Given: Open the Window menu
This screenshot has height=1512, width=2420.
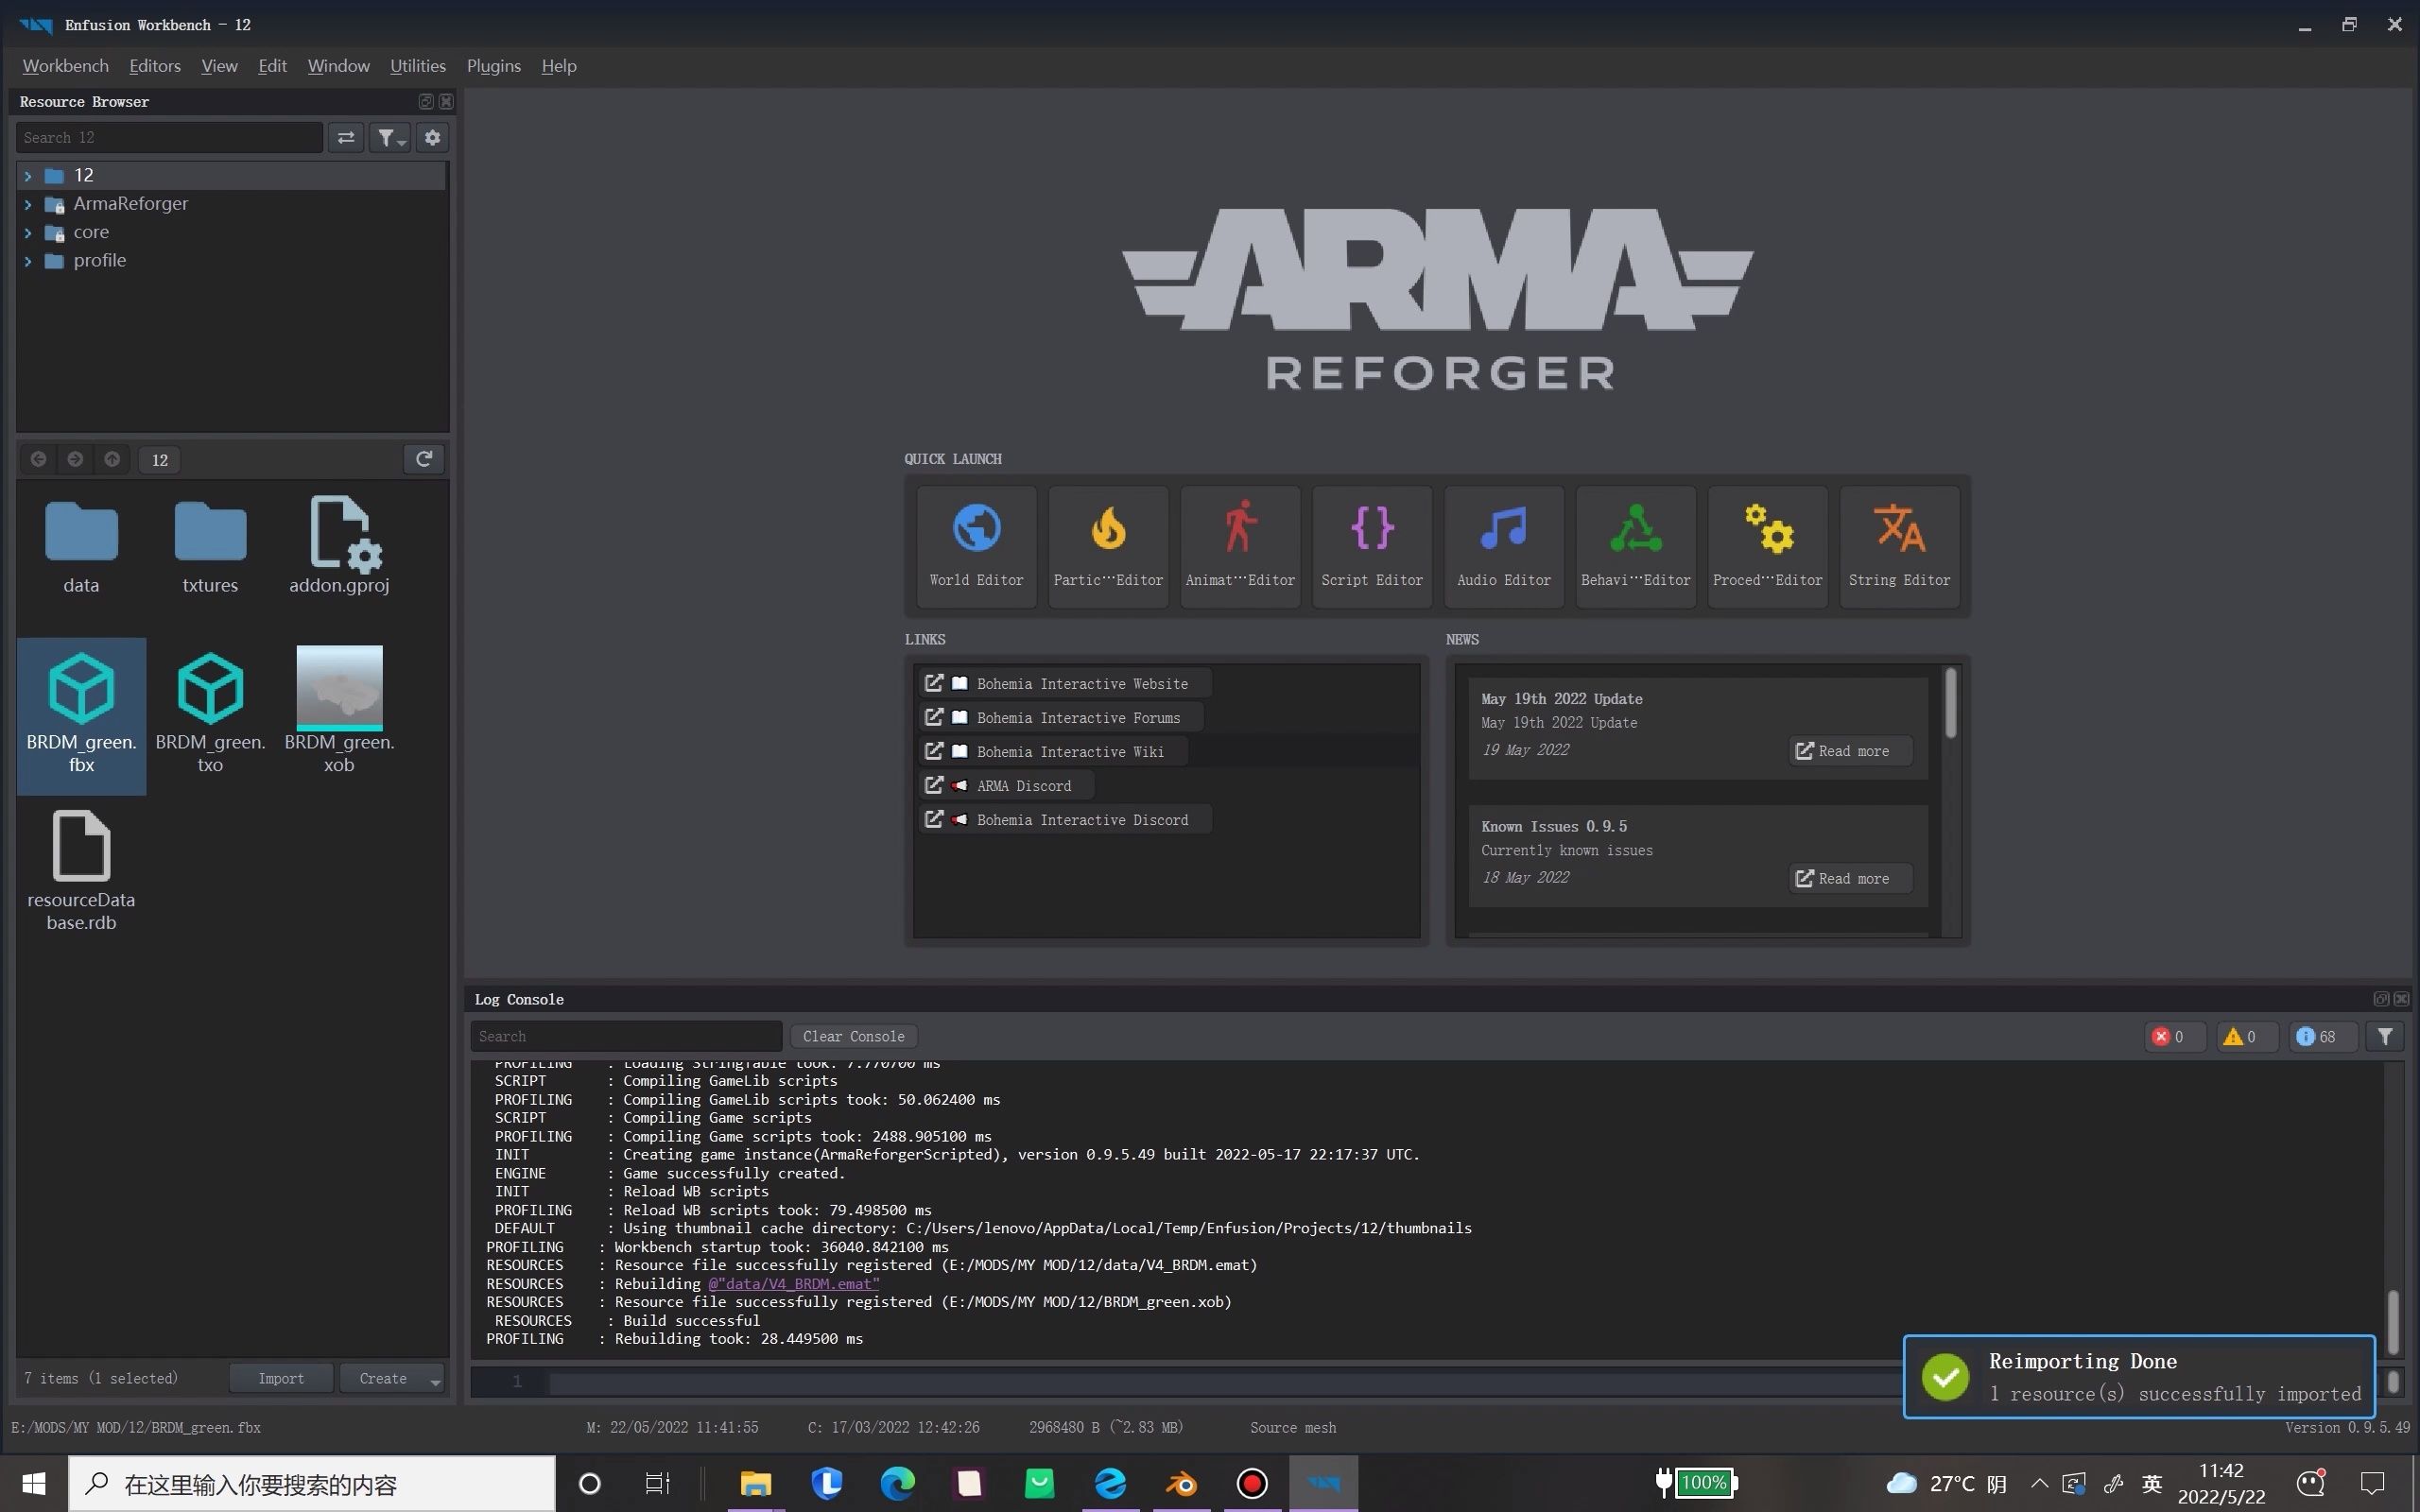Looking at the screenshot, I should 338,66.
